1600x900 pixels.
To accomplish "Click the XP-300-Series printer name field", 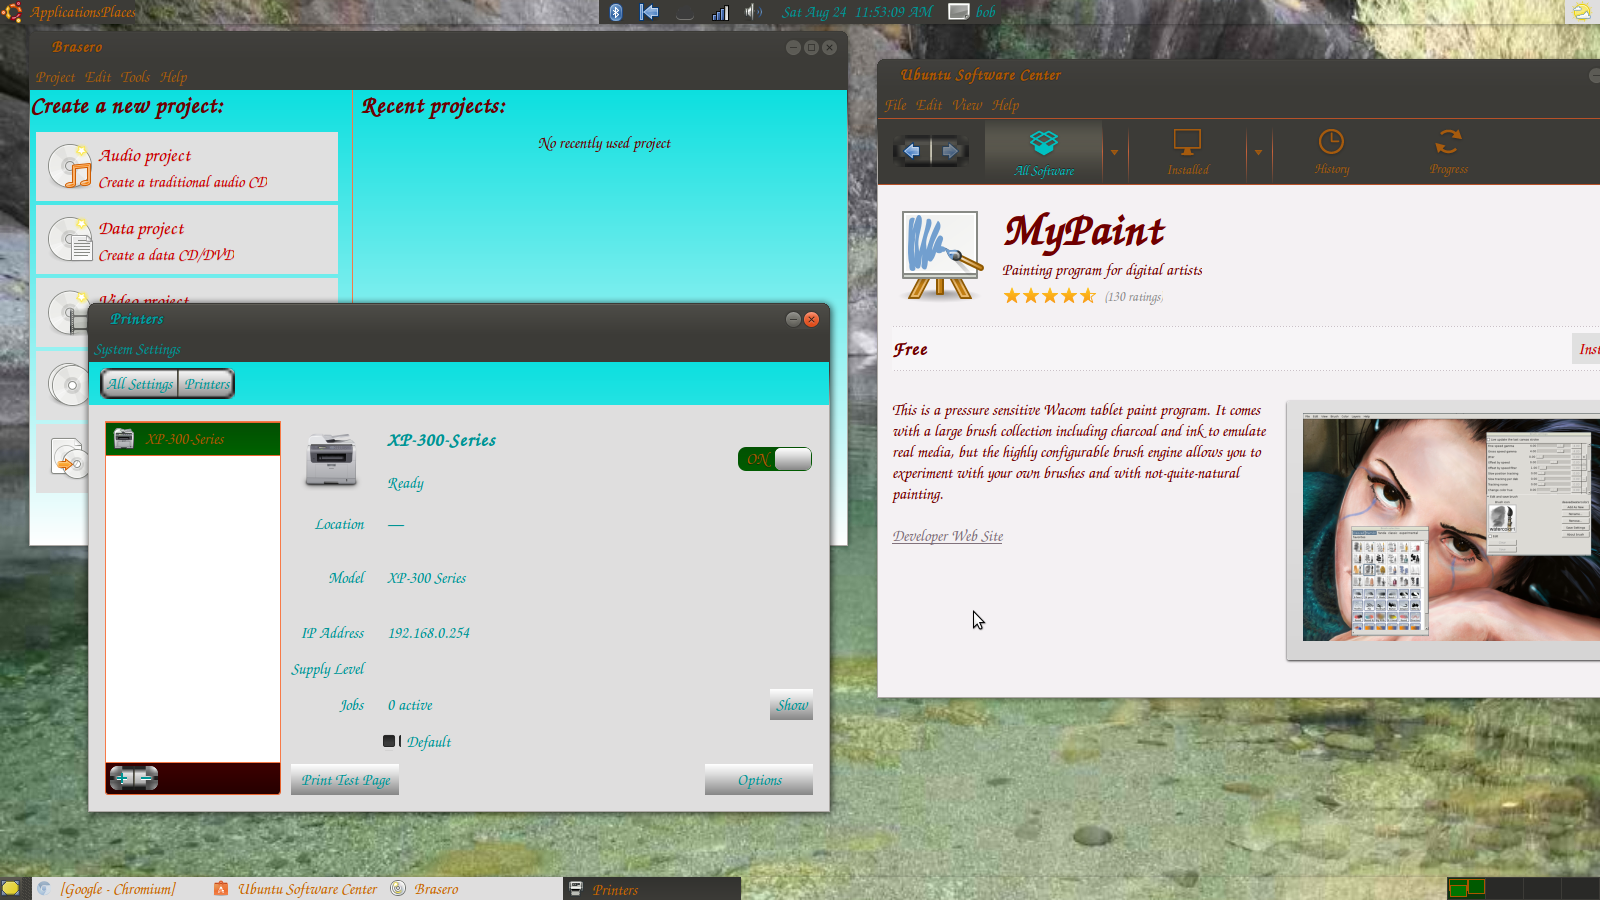I will (442, 440).
